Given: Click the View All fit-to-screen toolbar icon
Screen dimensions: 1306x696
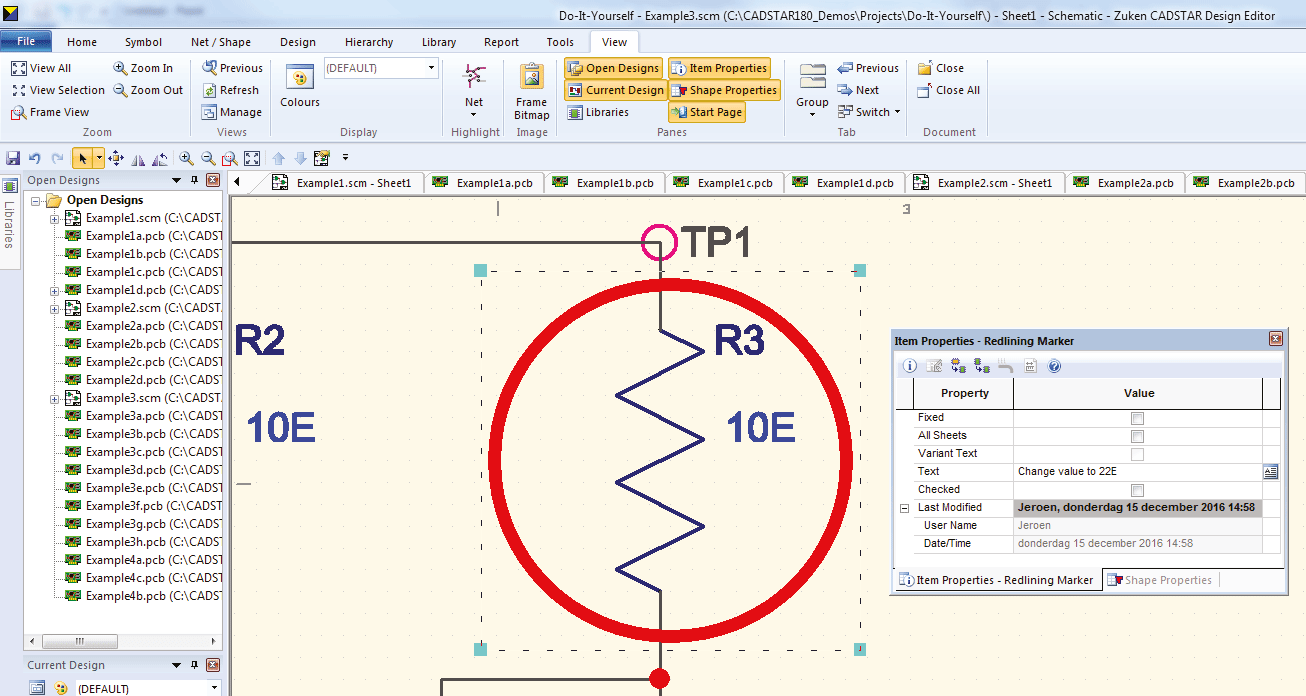Looking at the screenshot, I should pos(252,158).
